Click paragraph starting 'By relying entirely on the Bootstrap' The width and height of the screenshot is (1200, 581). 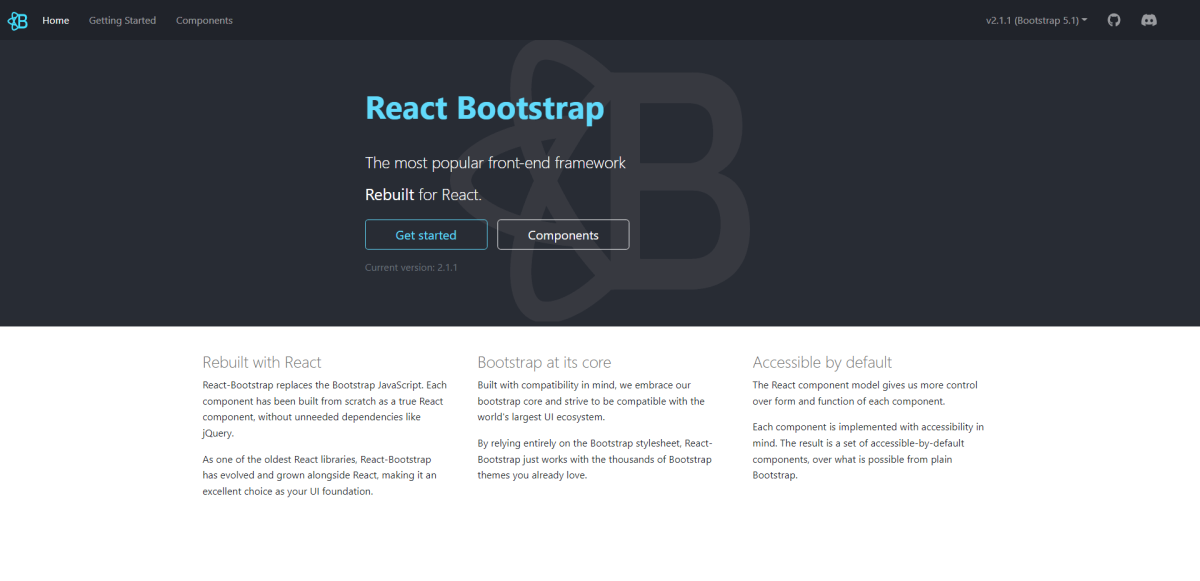point(595,459)
